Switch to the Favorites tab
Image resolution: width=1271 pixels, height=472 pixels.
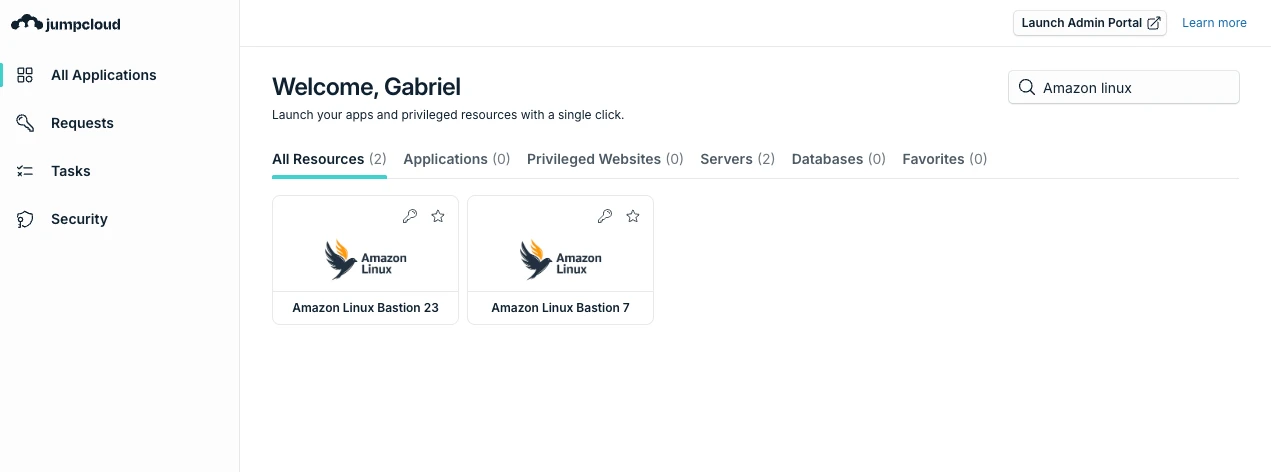tap(945, 159)
